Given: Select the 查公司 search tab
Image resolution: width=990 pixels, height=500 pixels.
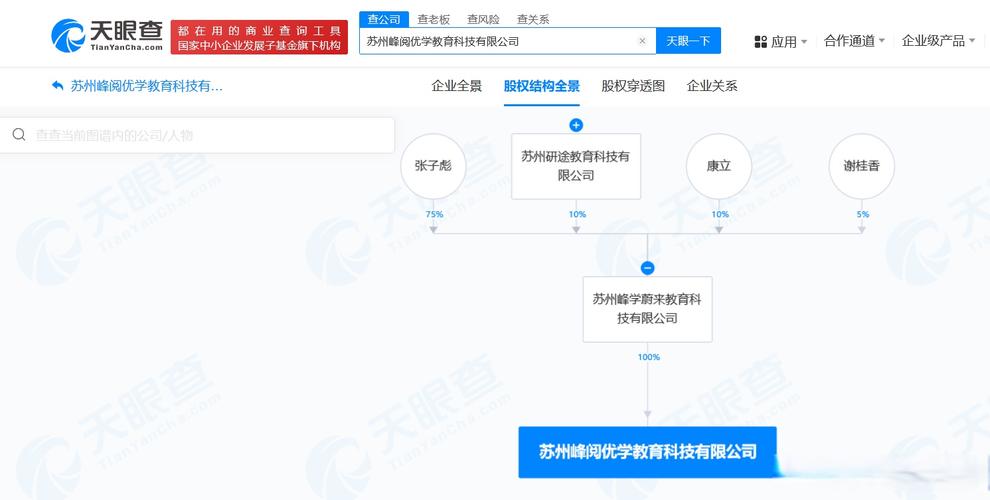Looking at the screenshot, I should tap(384, 20).
